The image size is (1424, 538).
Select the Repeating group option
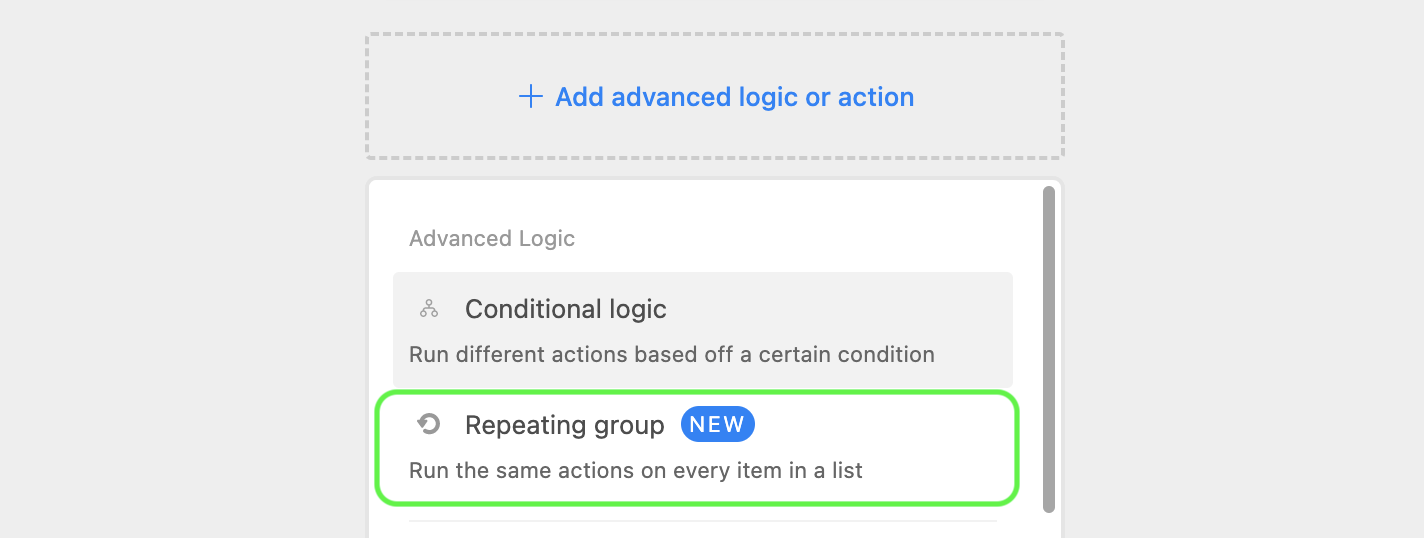pos(697,447)
